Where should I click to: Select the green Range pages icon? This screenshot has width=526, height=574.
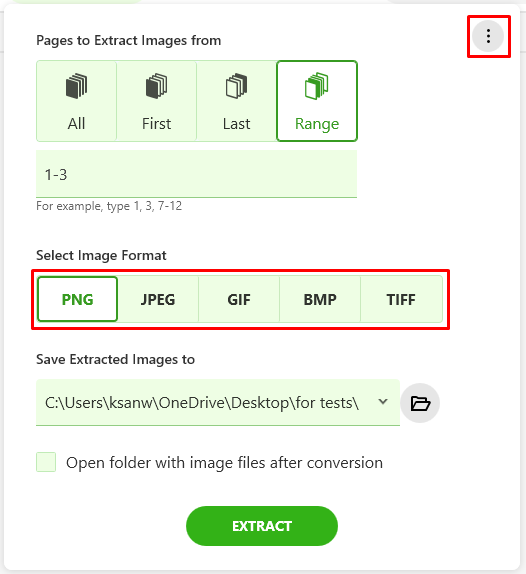click(x=317, y=86)
